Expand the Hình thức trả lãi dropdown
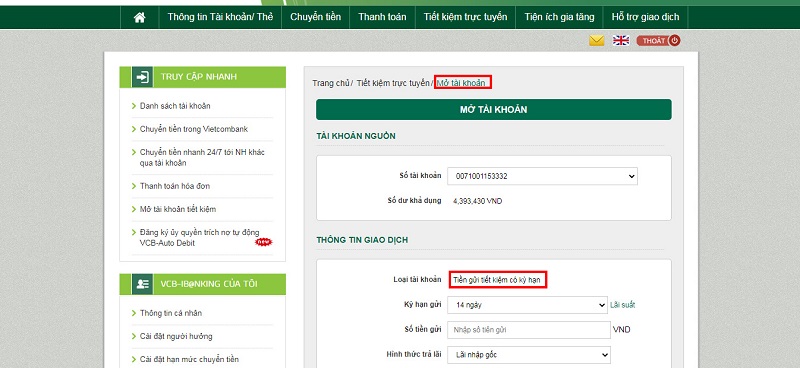800x368 pixels. click(x=529, y=355)
